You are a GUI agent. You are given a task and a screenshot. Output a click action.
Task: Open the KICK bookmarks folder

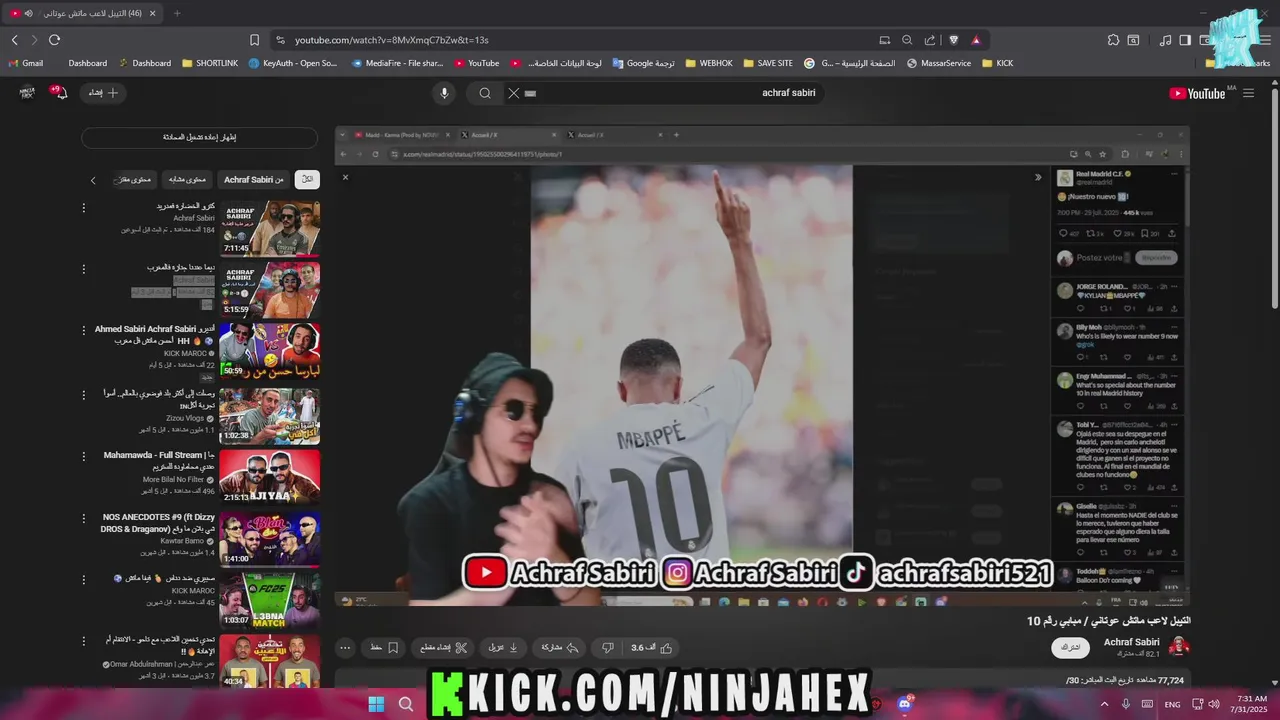[x=998, y=63]
